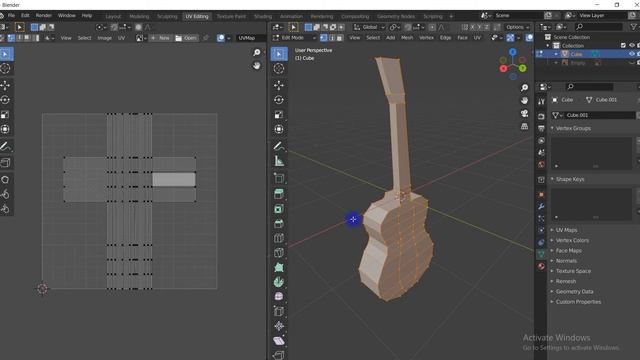Select the Transform tool in the 3D viewport toolbar
Image resolution: width=640 pixels, height=360 pixels.
tap(279, 129)
